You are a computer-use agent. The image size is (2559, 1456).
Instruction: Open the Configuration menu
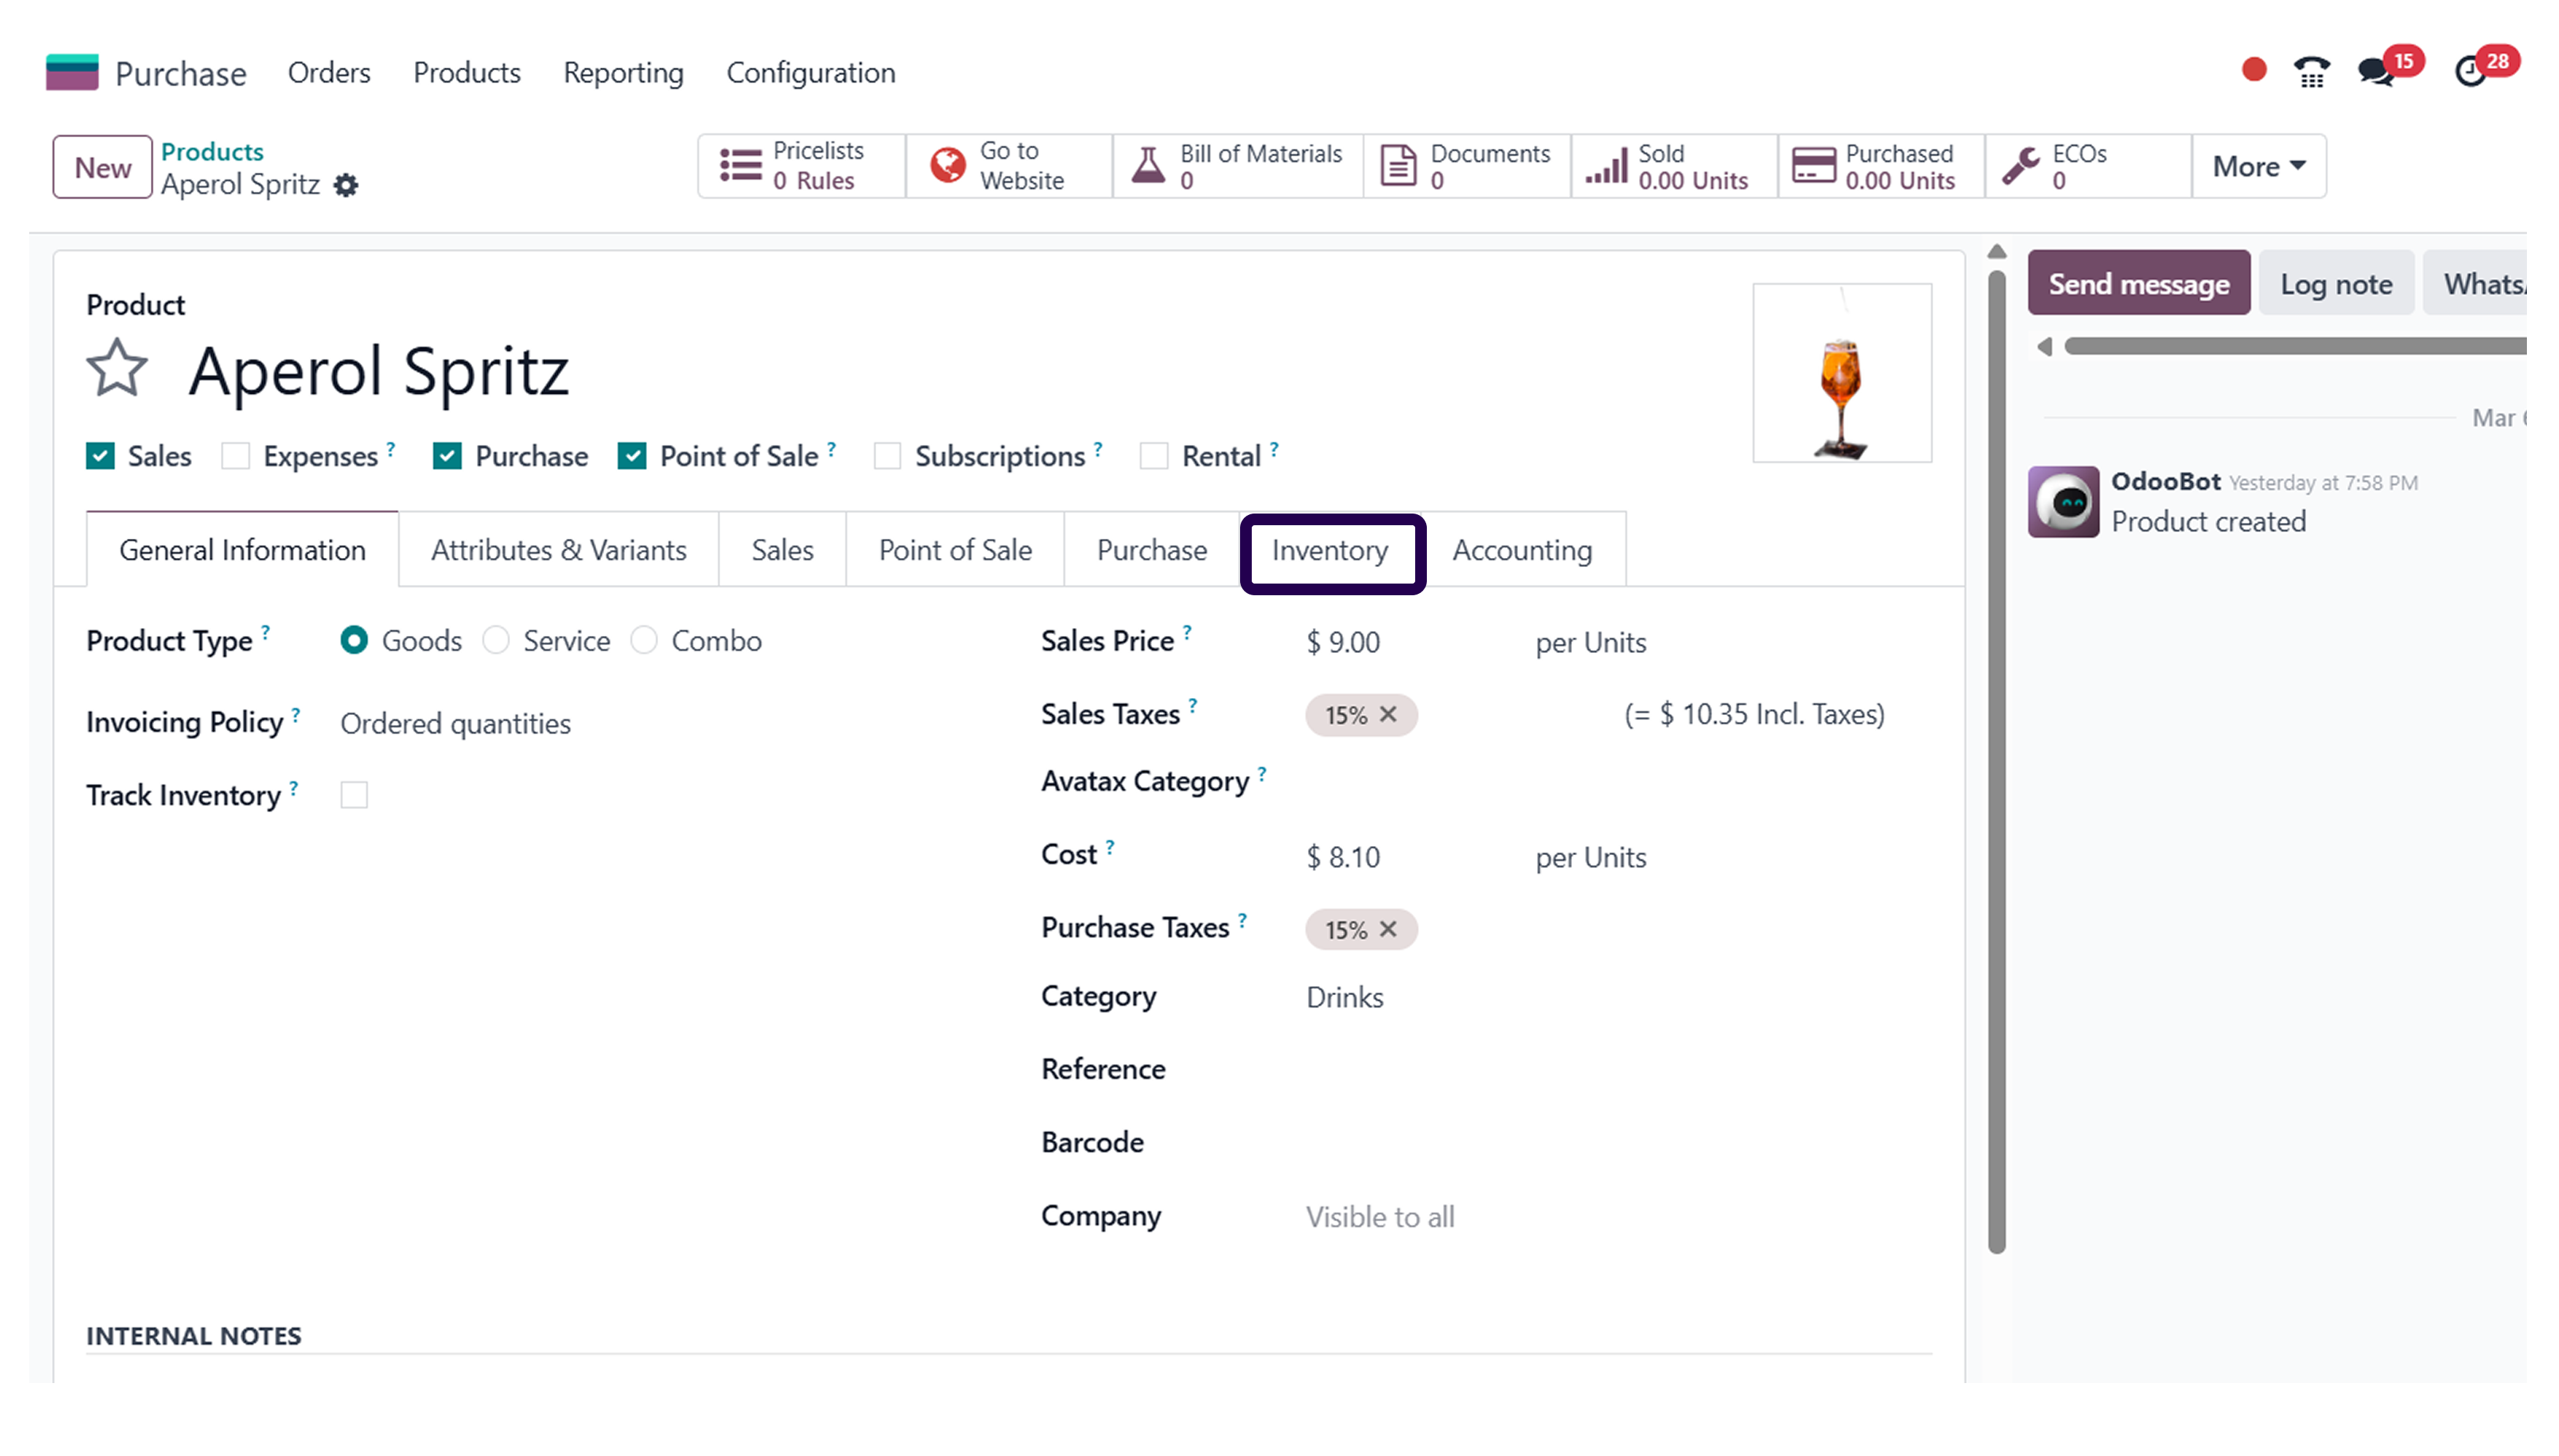[811, 73]
